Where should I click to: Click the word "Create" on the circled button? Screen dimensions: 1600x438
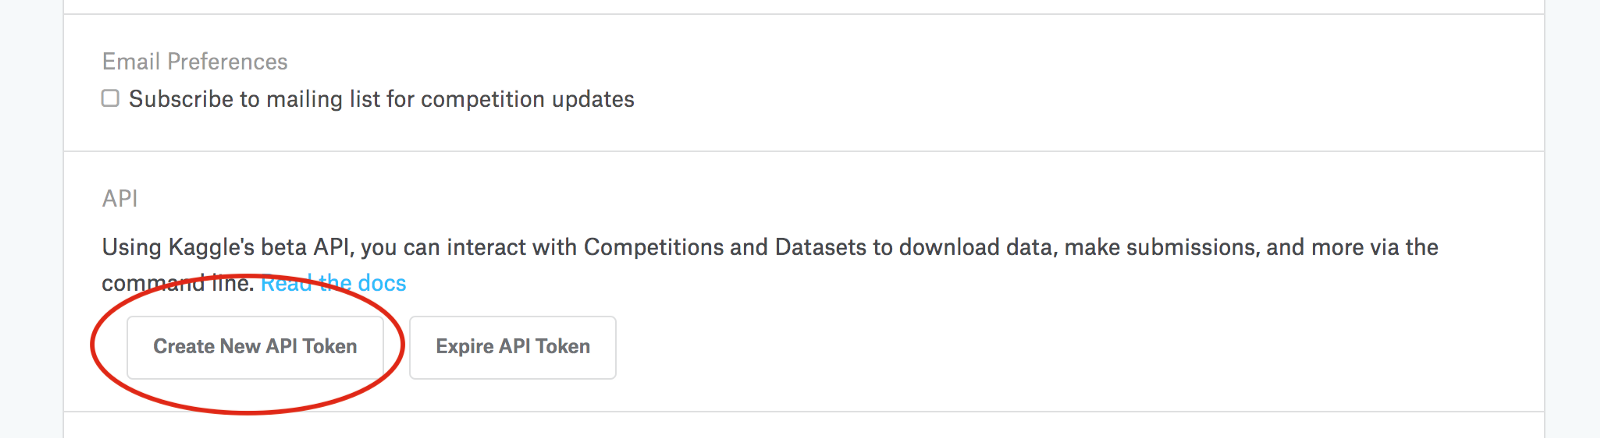coord(183,347)
